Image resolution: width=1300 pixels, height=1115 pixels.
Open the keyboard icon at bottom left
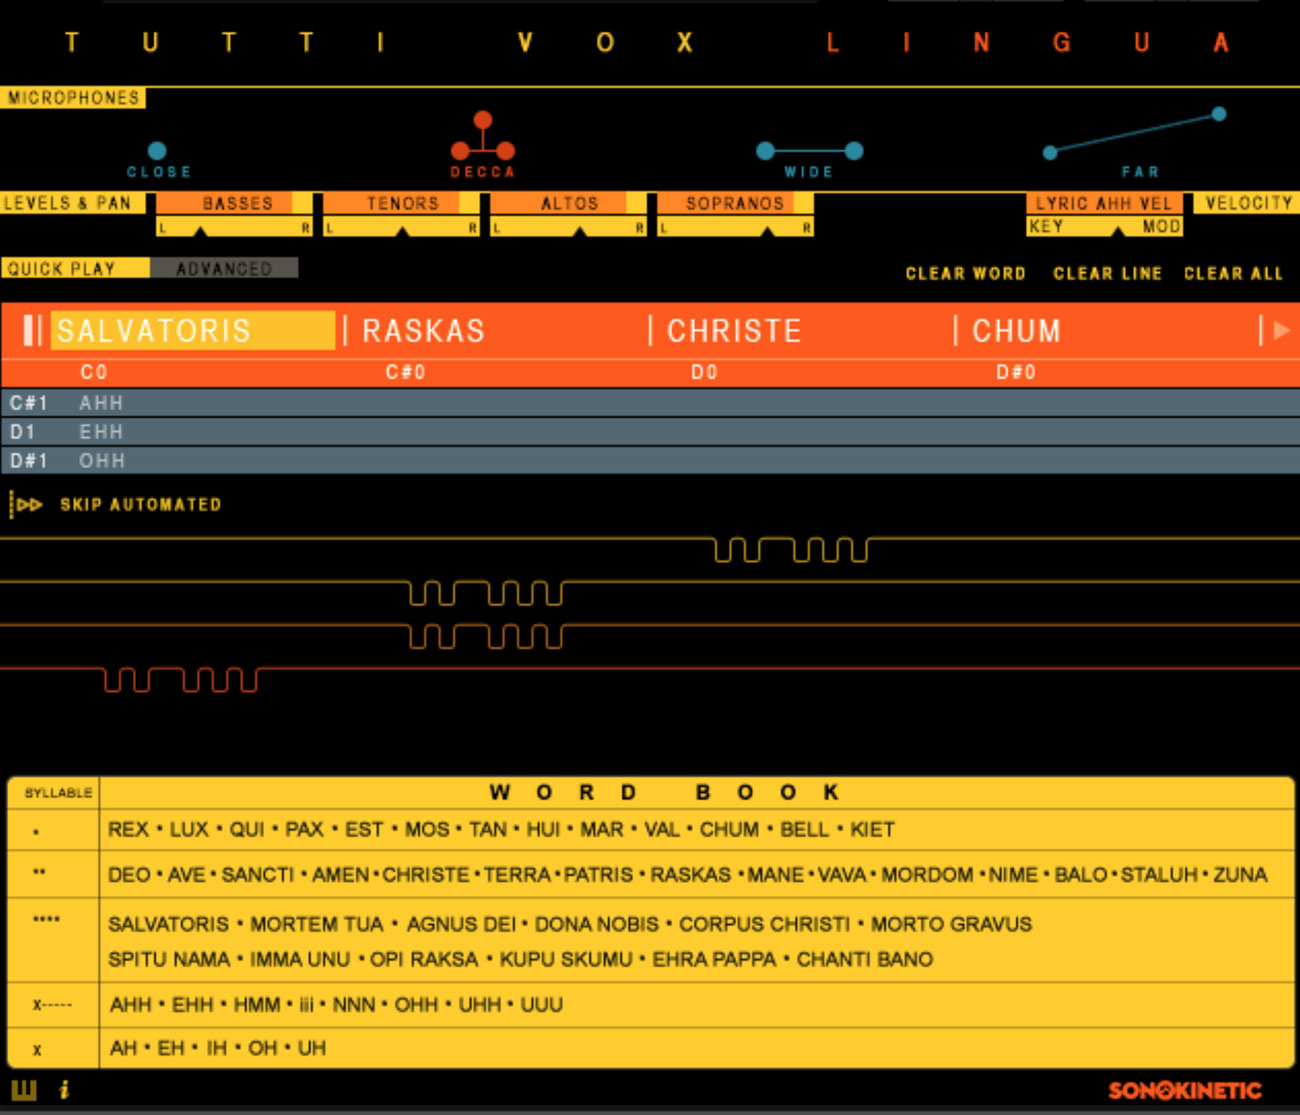click(23, 1089)
